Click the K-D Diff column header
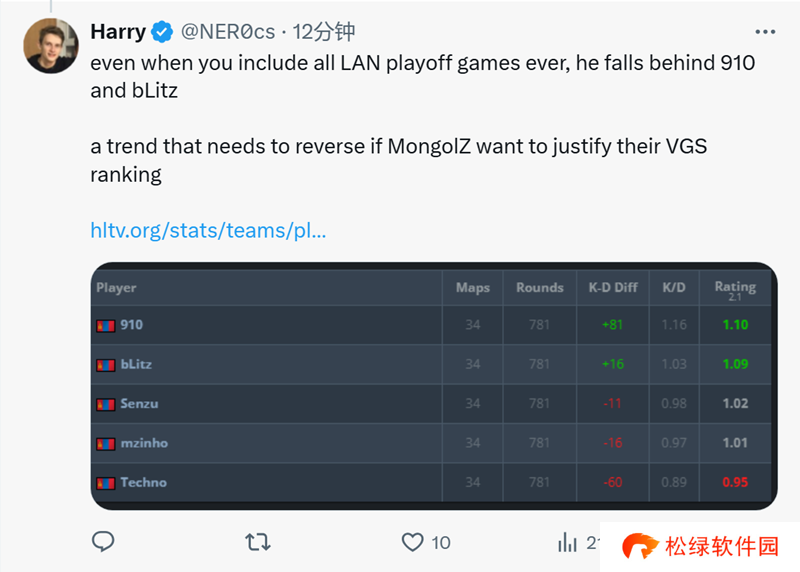The height and width of the screenshot is (572, 800). pyautogui.click(x=613, y=288)
